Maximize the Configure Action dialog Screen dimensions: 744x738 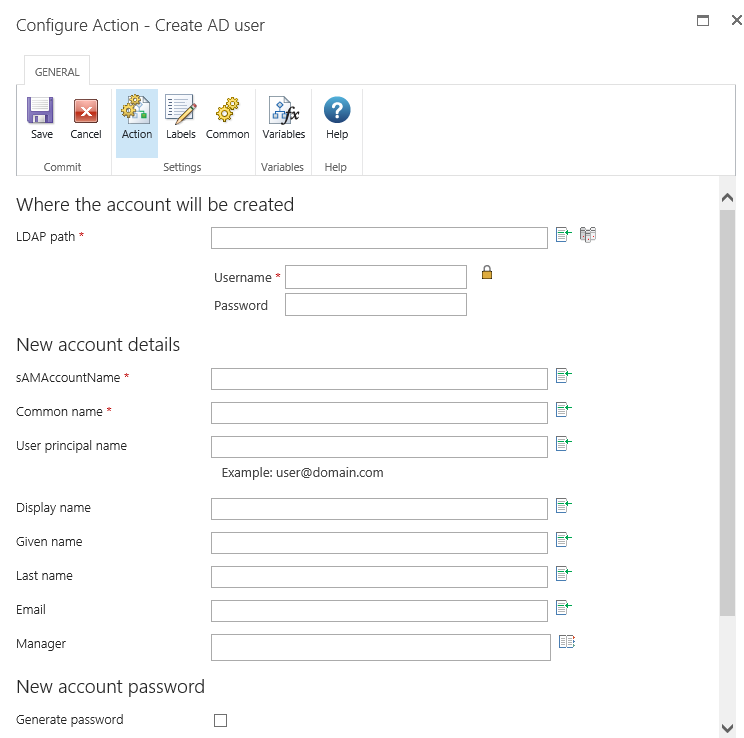pyautogui.click(x=703, y=21)
